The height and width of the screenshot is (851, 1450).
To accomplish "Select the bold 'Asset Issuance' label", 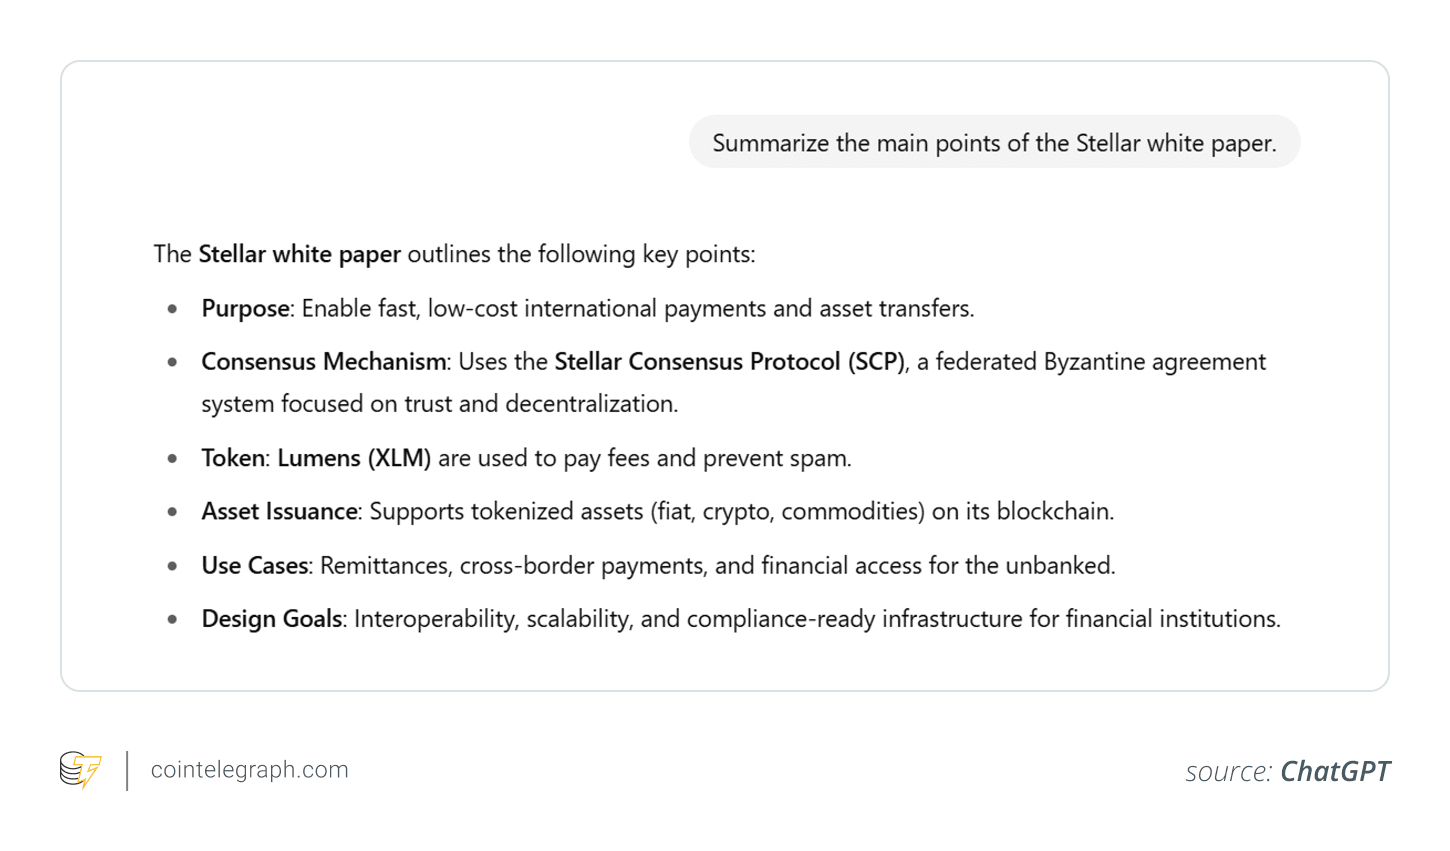I will point(279,511).
